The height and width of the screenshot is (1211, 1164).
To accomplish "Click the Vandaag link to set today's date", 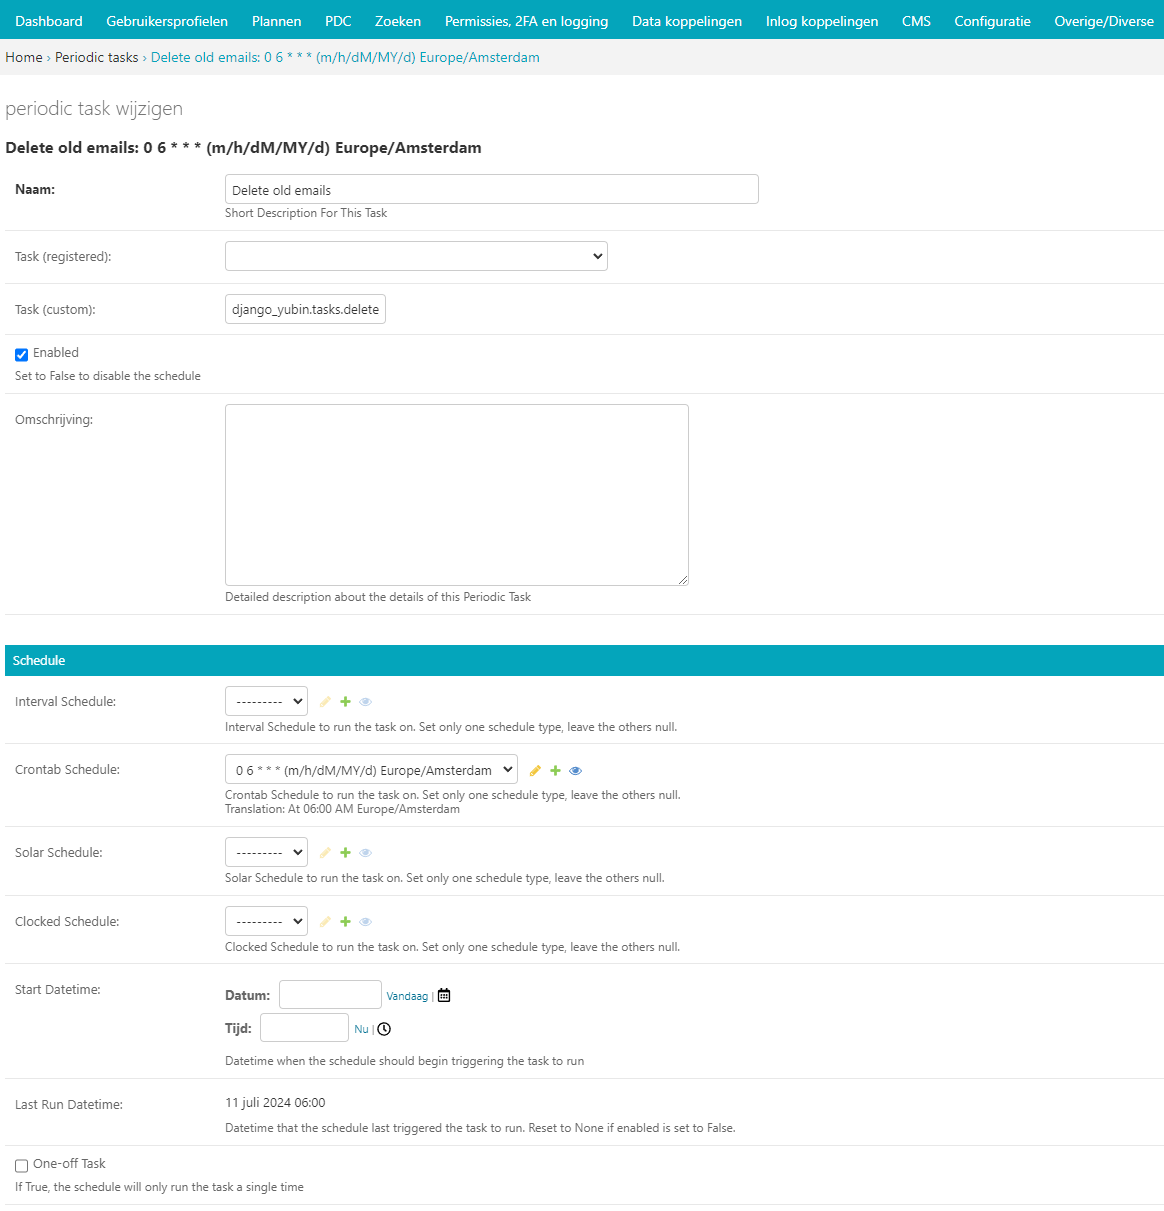I will [407, 996].
